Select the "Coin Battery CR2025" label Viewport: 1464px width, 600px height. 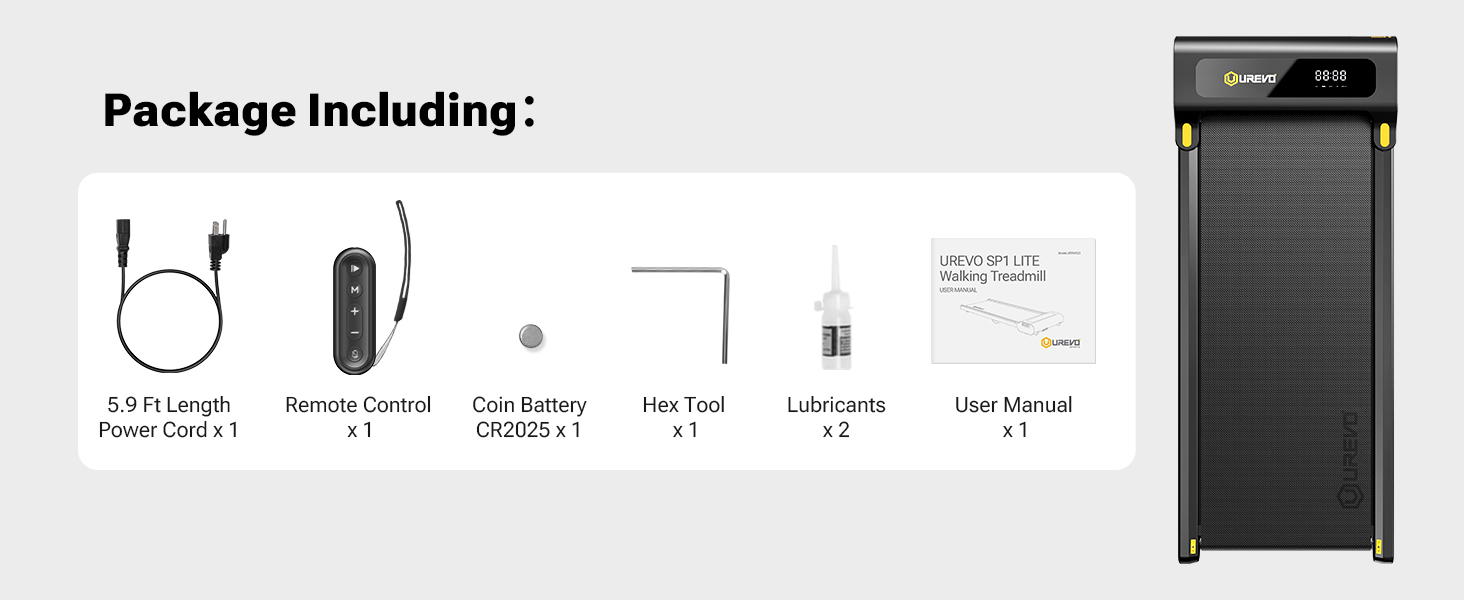pyautogui.click(x=529, y=417)
